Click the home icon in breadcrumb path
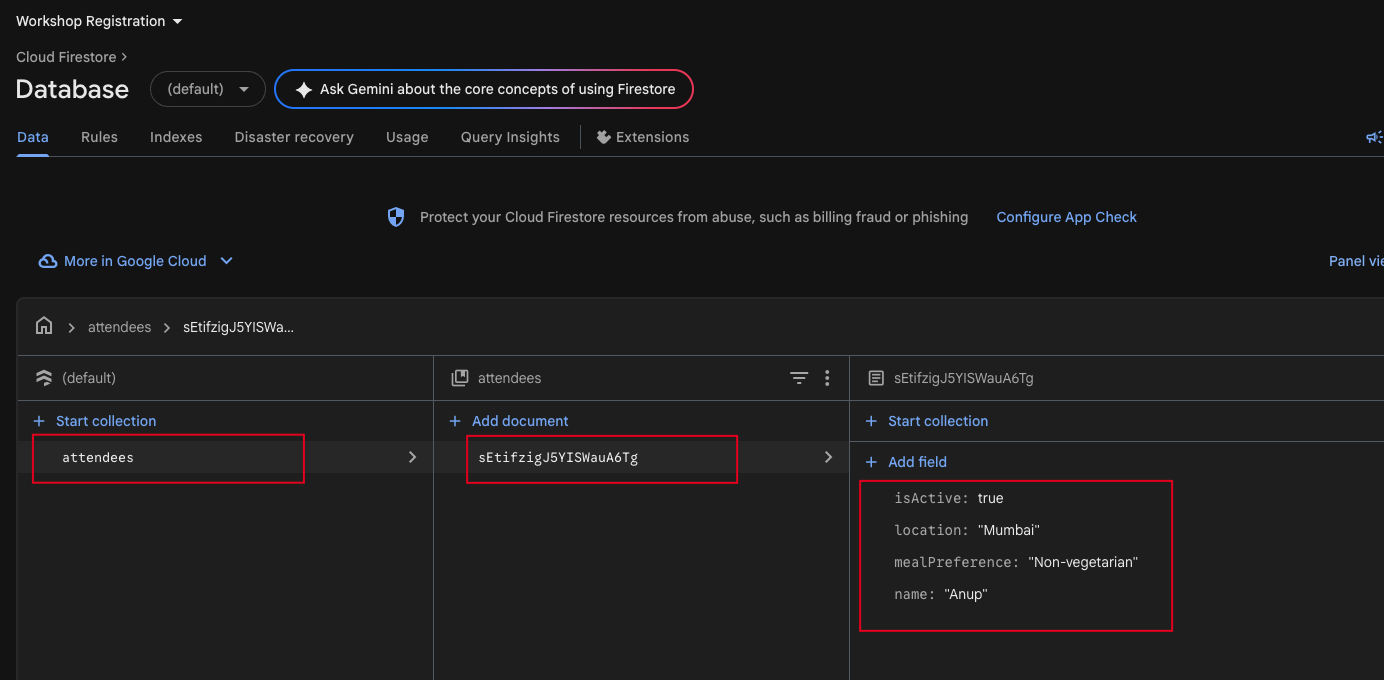This screenshot has width=1384, height=680. (43, 327)
